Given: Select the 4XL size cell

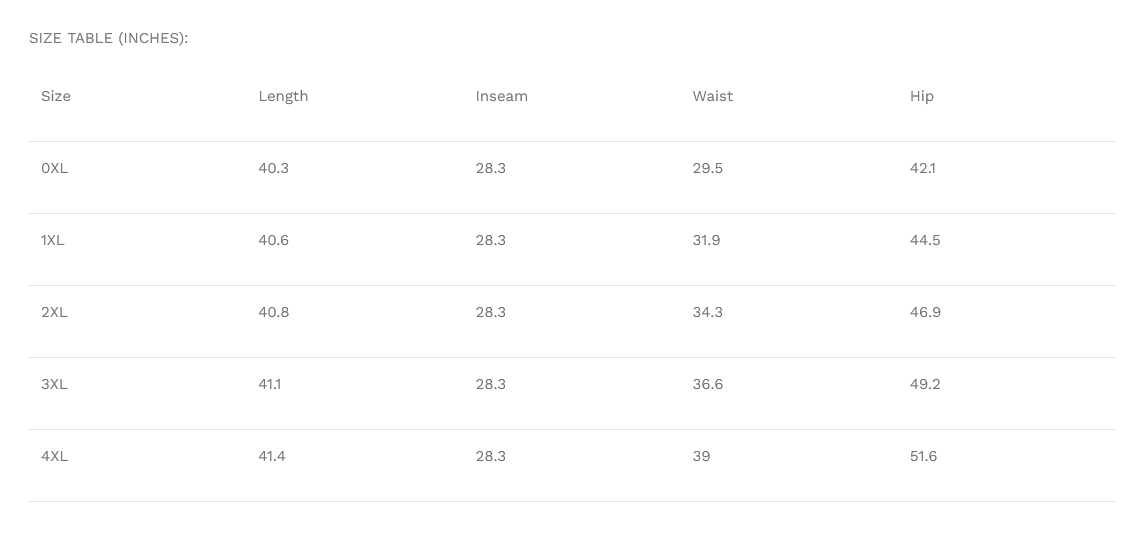Looking at the screenshot, I should pos(55,456).
